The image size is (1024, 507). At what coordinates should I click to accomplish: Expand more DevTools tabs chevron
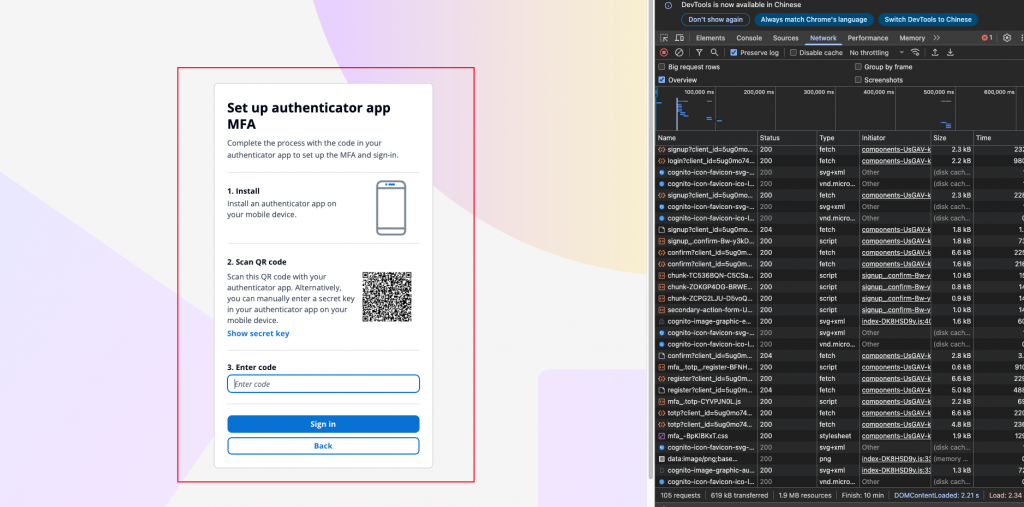click(x=936, y=38)
